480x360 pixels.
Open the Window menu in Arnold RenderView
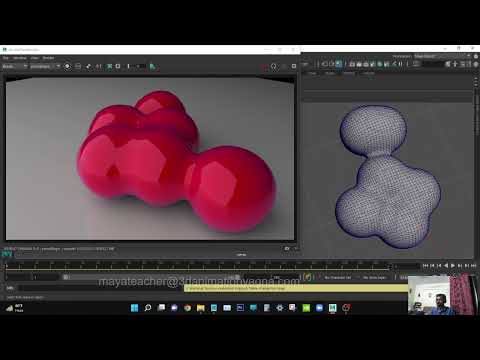20,58
